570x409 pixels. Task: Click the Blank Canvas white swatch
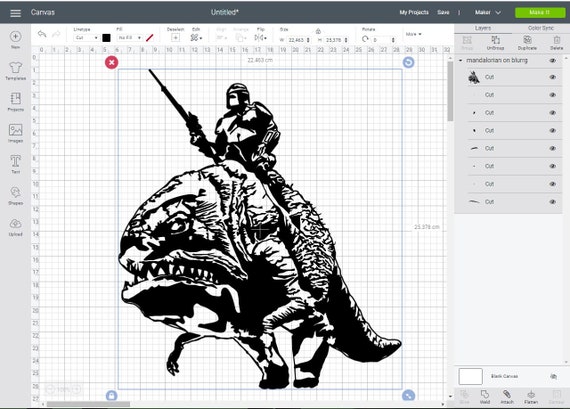click(x=470, y=376)
